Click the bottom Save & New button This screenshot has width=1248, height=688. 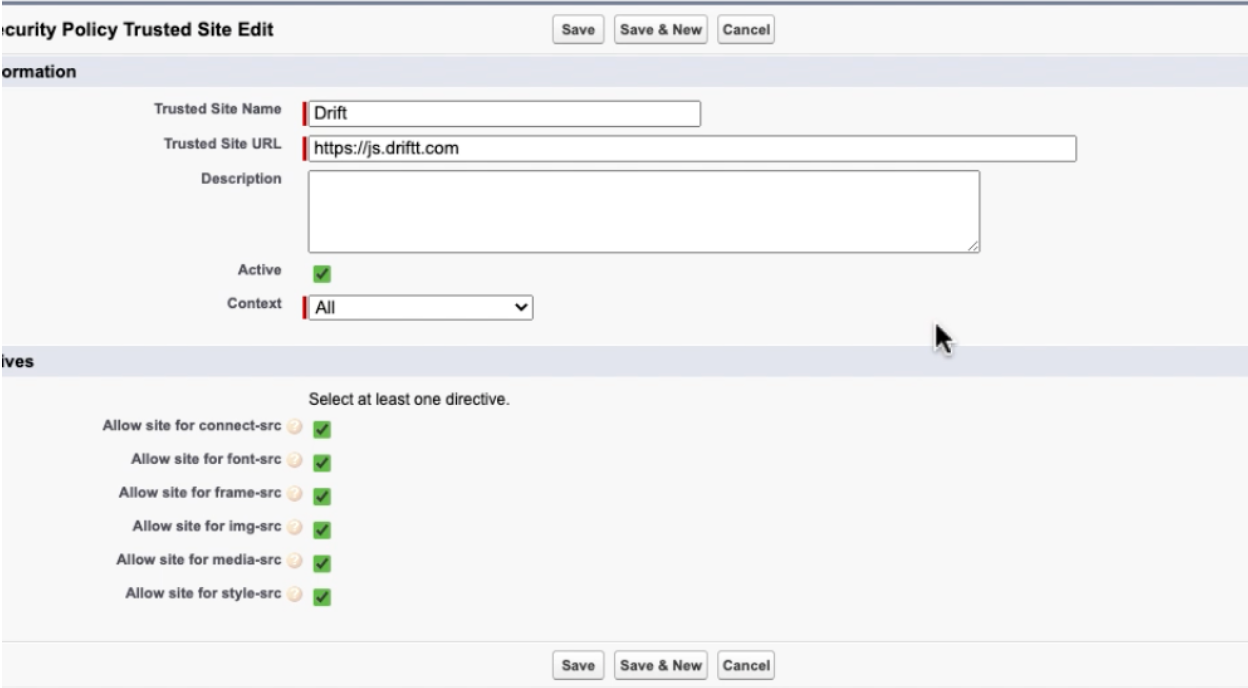(661, 665)
